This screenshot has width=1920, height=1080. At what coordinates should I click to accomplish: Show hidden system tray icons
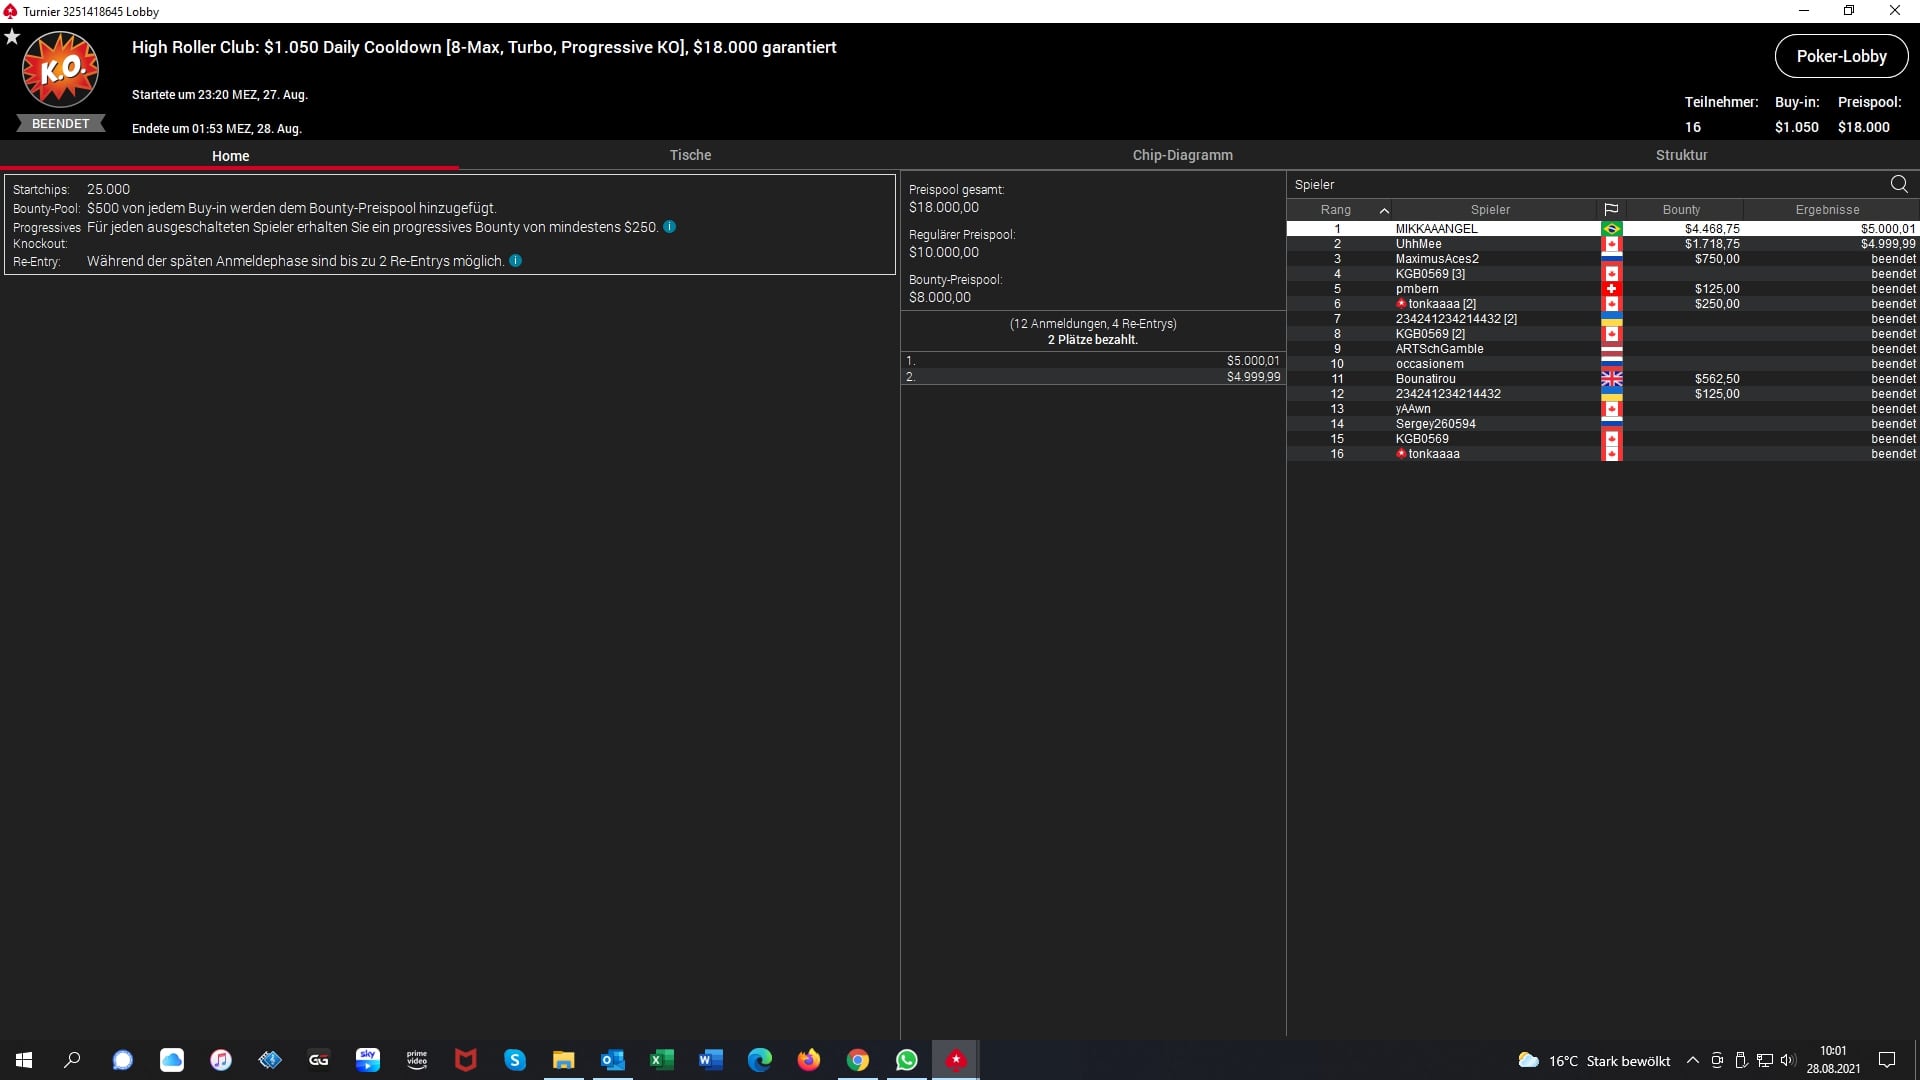[1692, 1061]
